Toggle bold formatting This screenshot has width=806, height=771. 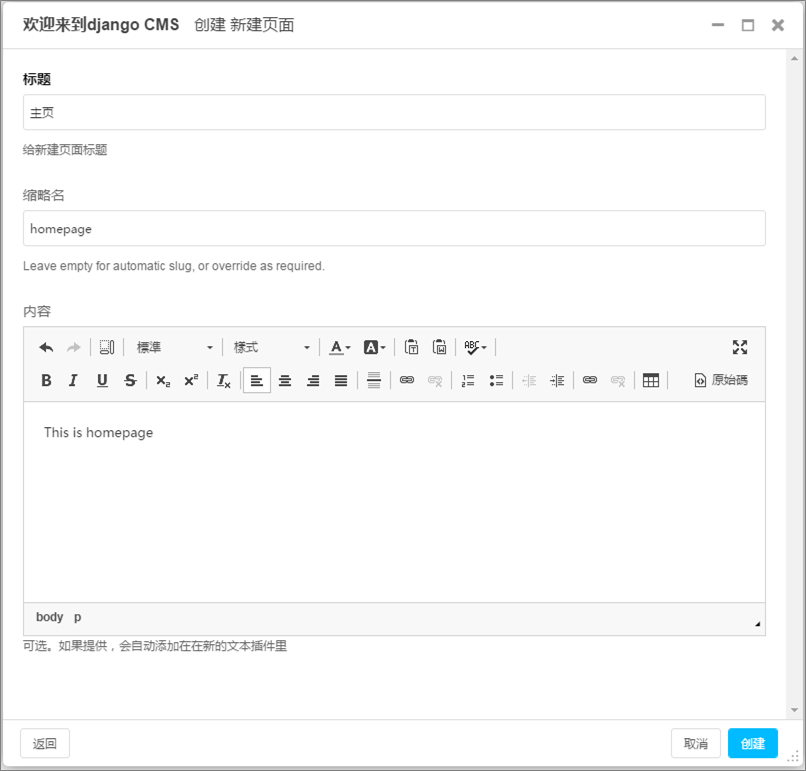(46, 380)
